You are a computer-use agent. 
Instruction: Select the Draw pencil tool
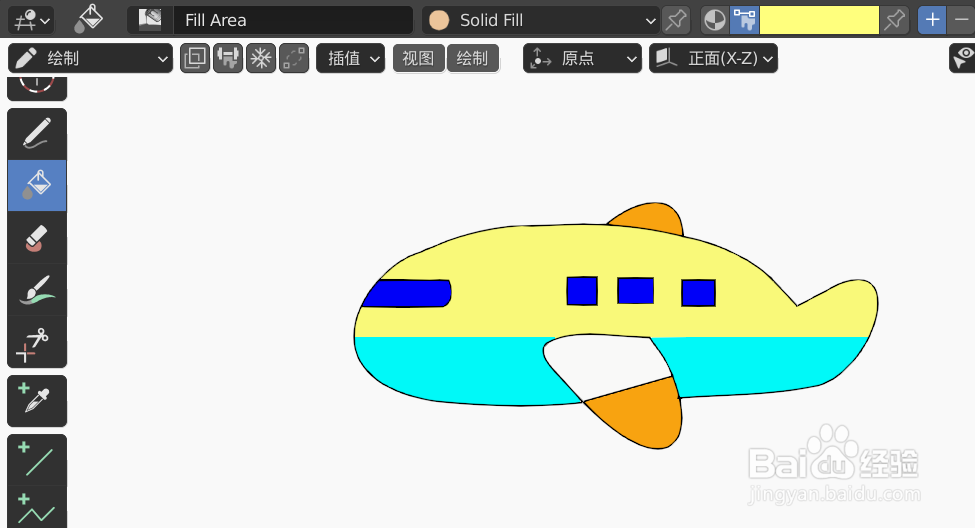click(37, 134)
